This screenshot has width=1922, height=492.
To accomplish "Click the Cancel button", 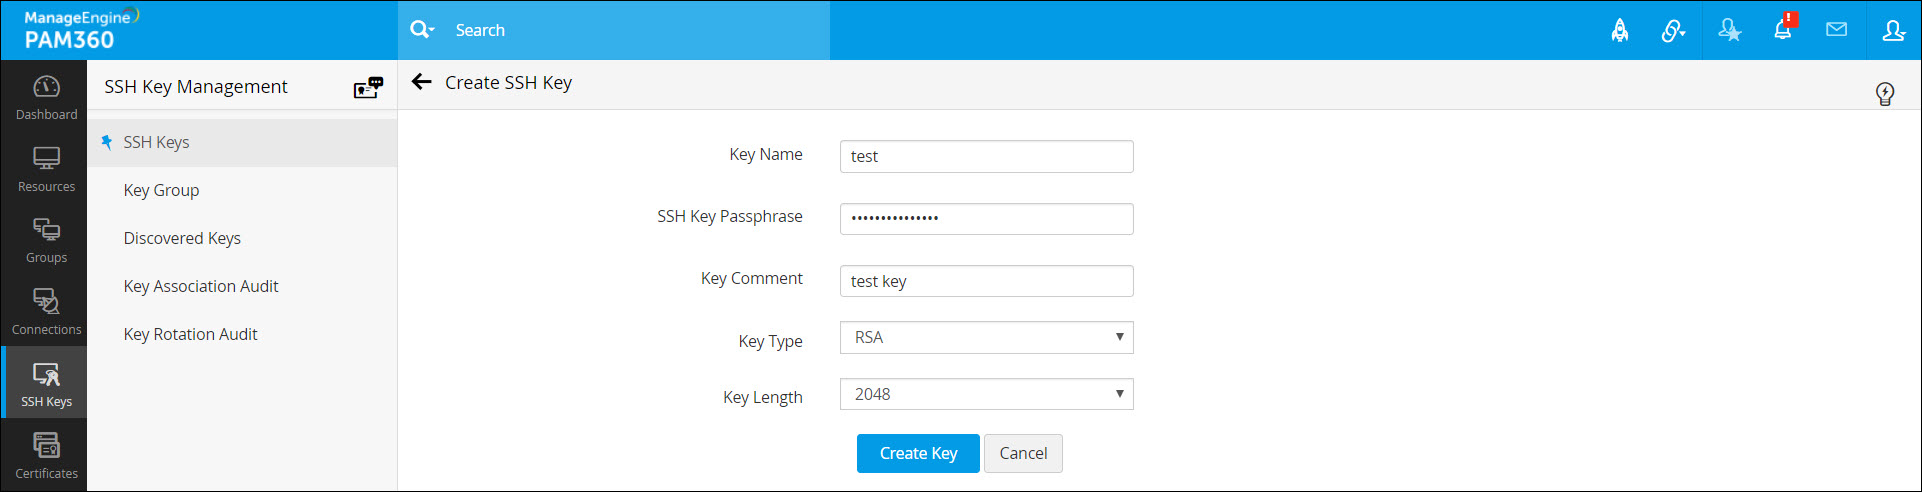I will coord(1023,453).
